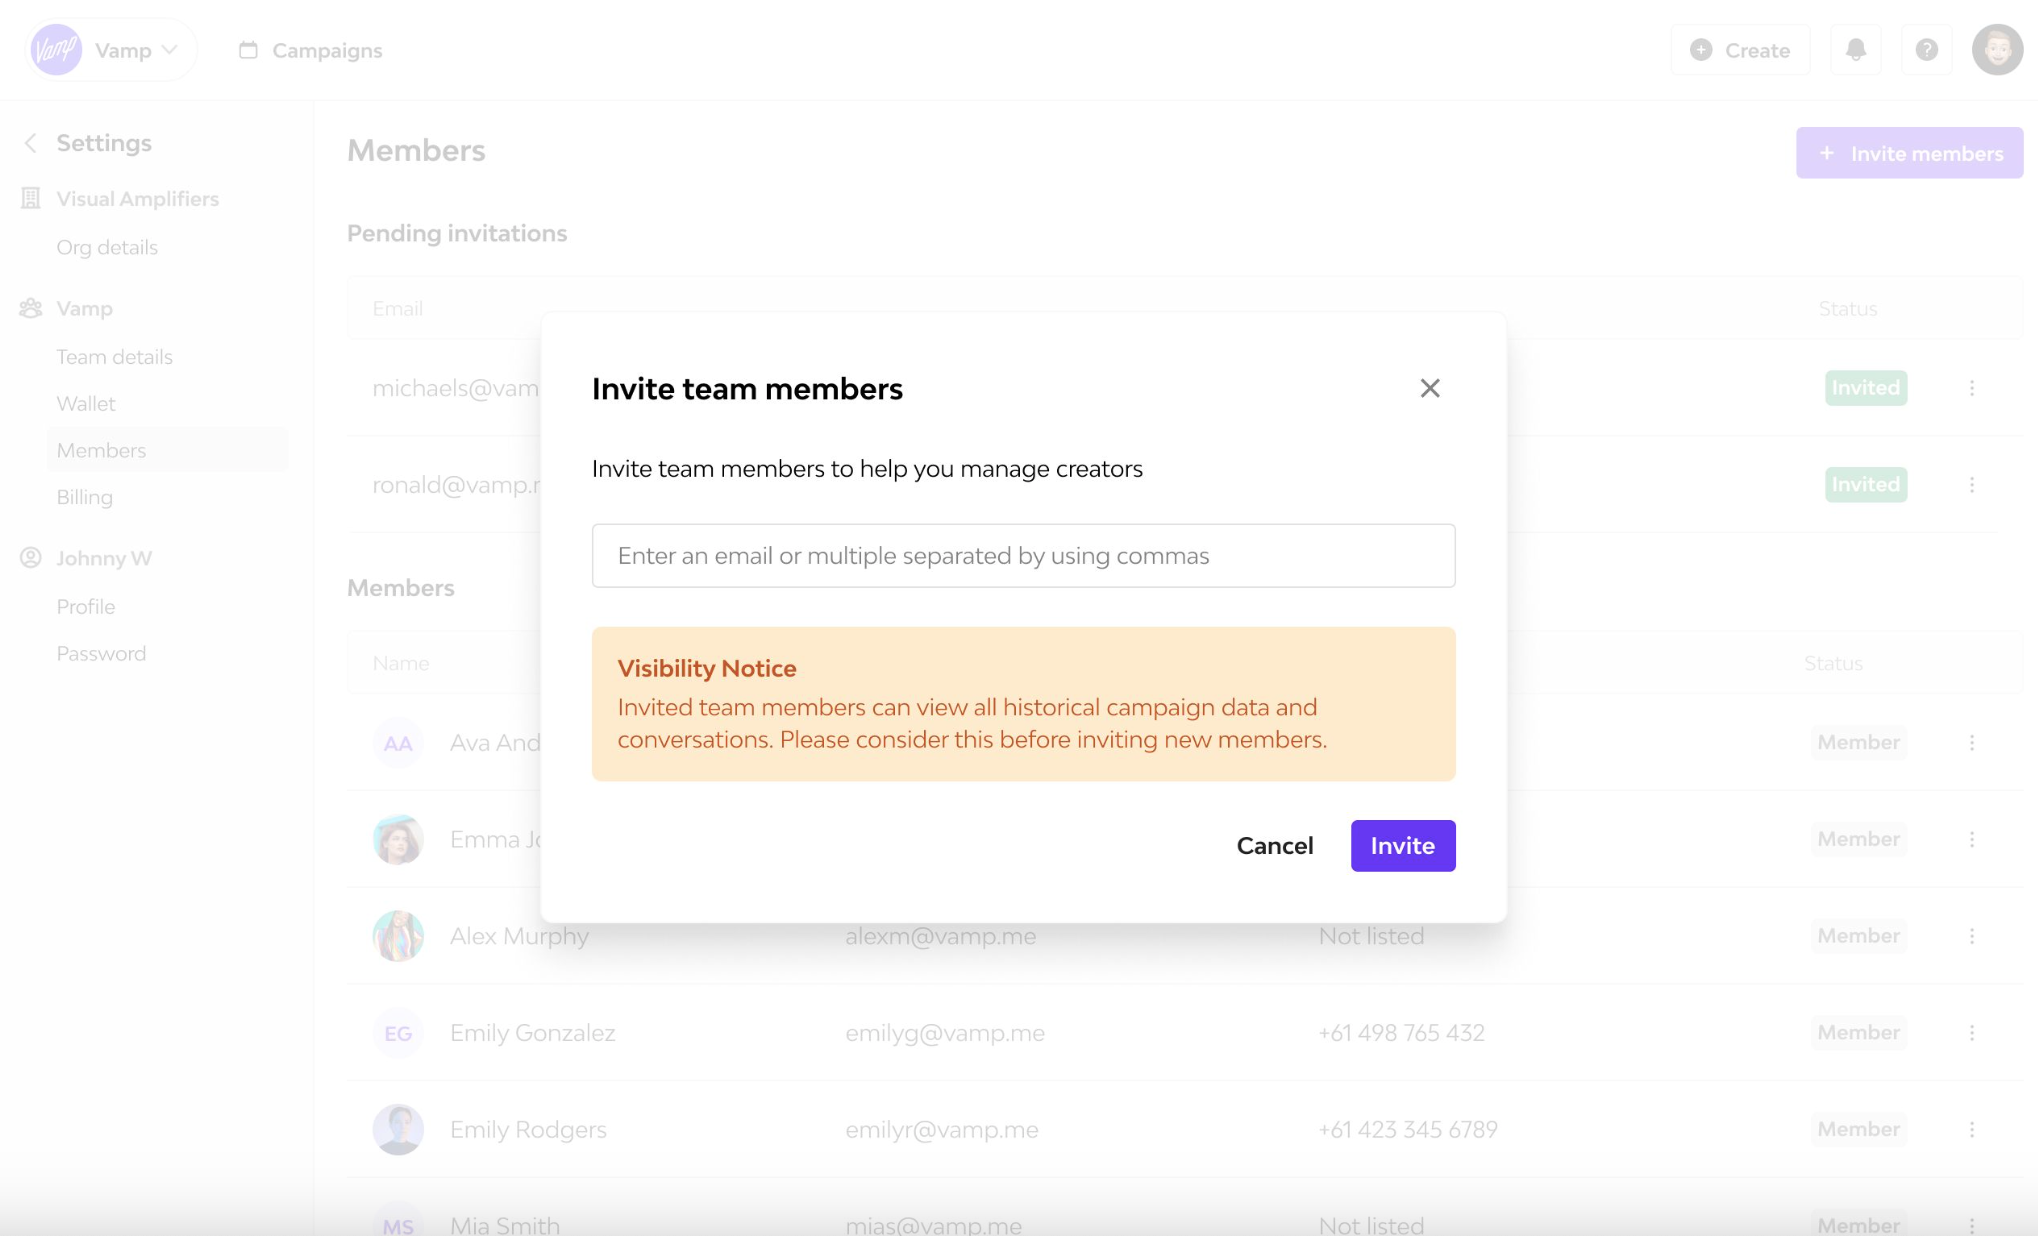
Task: Open Billing settings
Action: click(84, 497)
